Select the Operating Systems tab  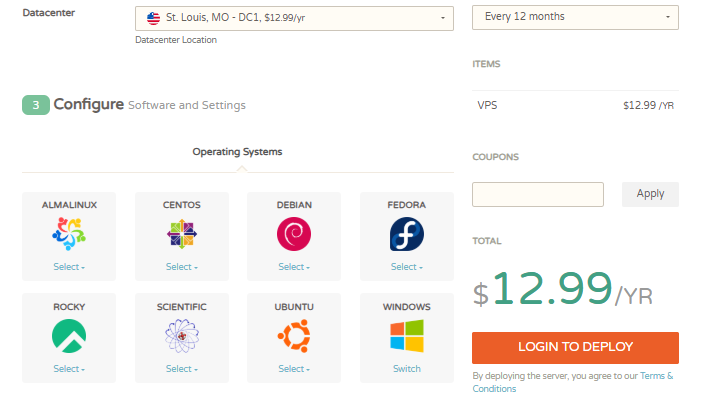[x=237, y=152]
